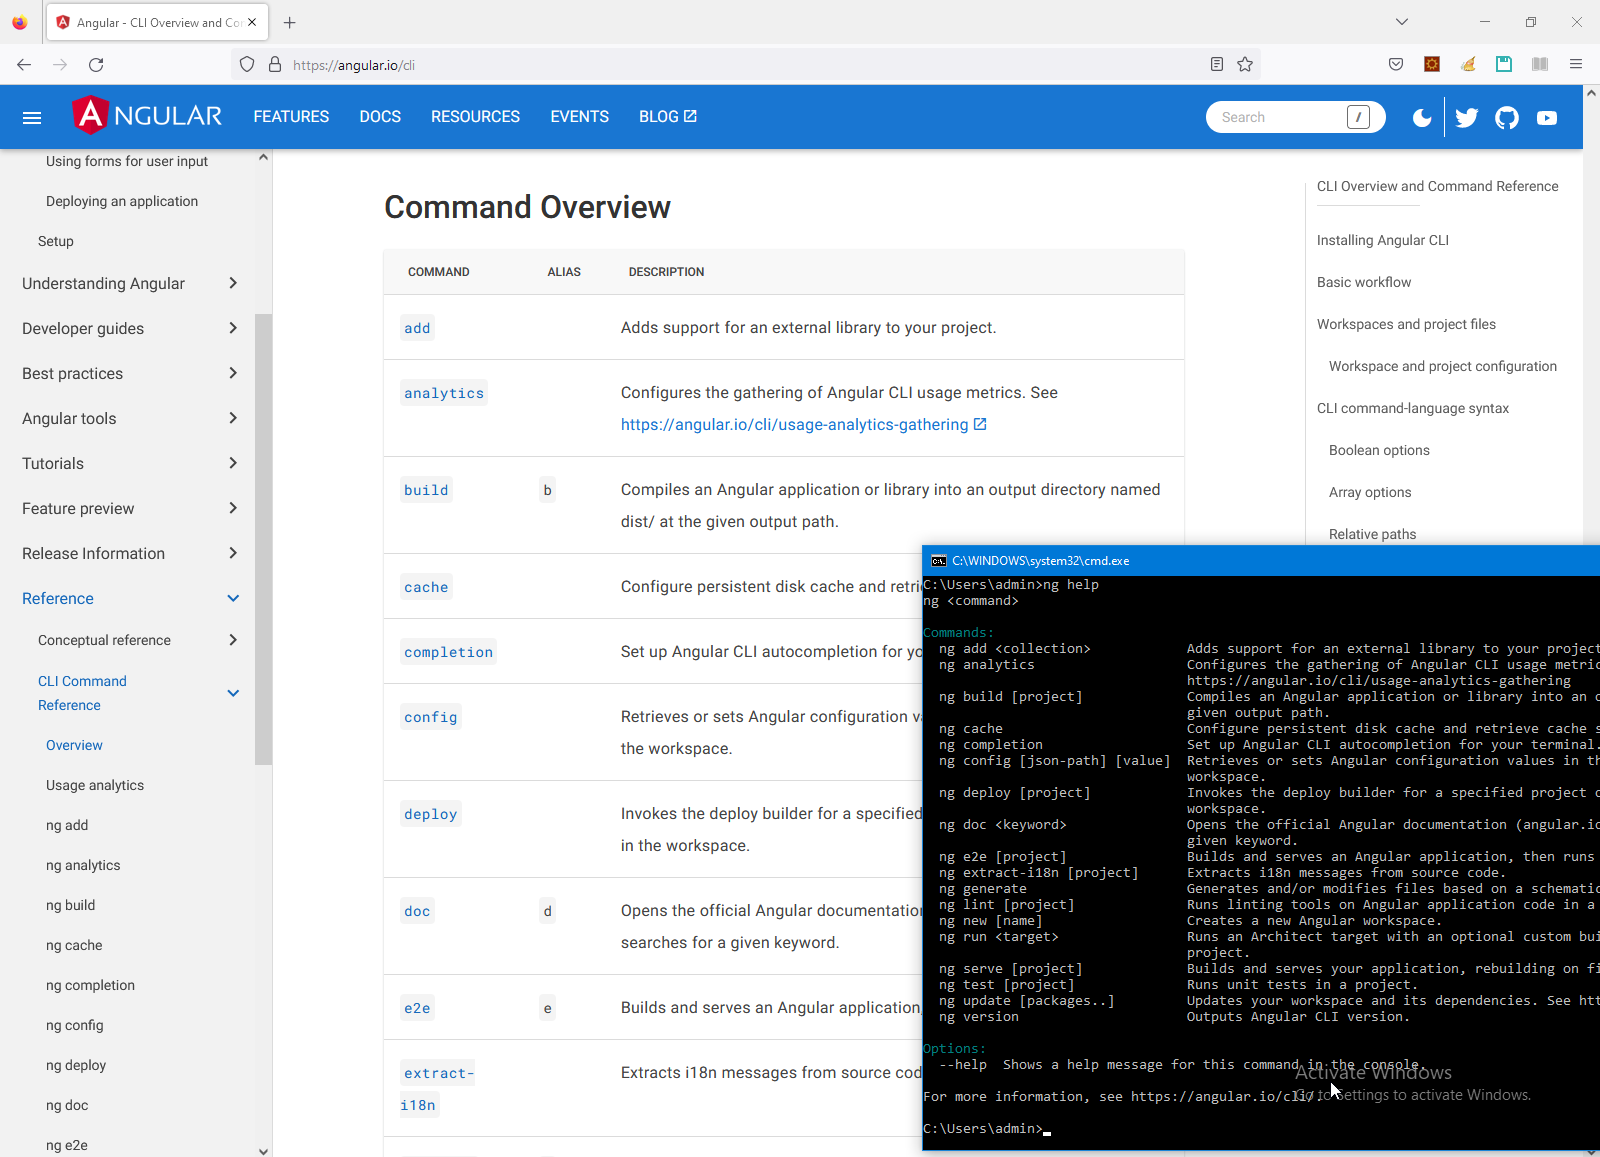Open the cache command link

426,587
